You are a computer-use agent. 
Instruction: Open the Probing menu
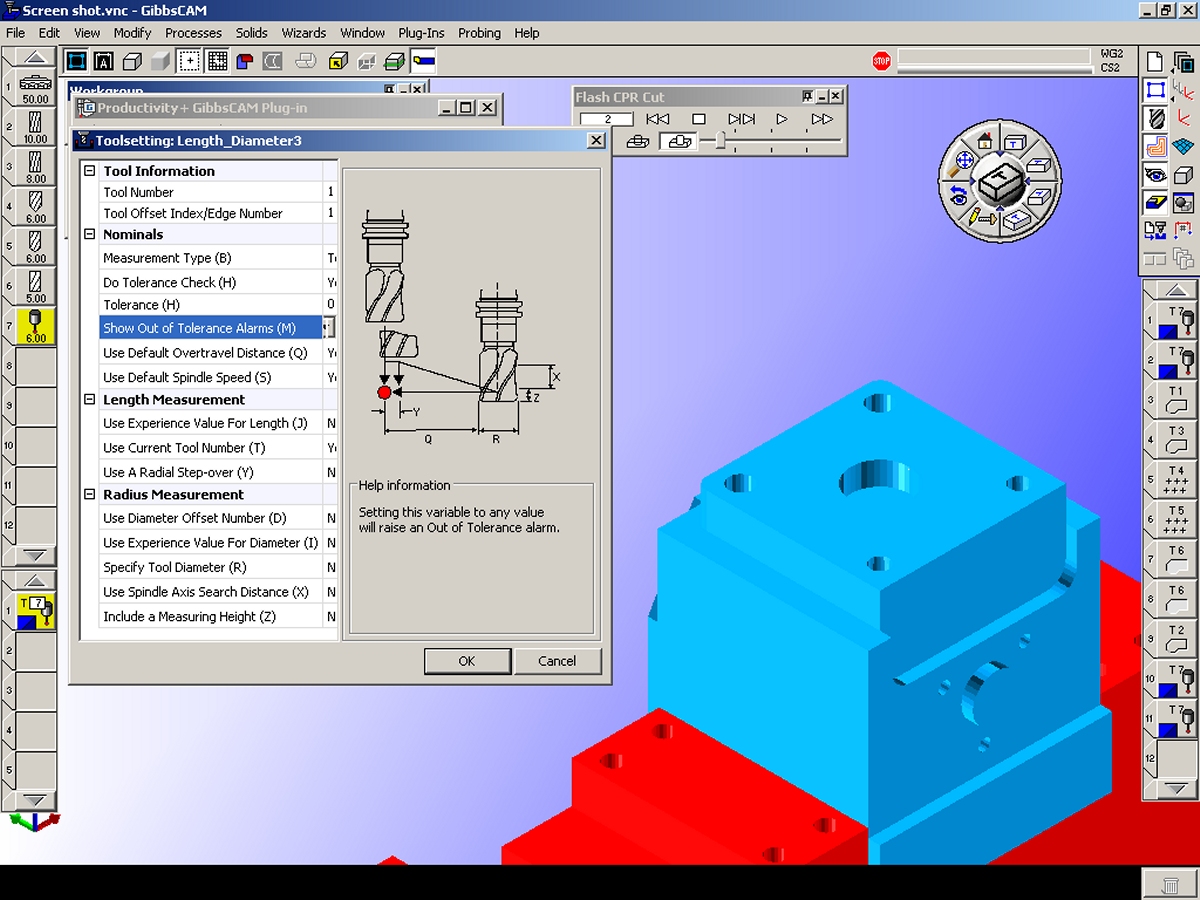tap(479, 33)
